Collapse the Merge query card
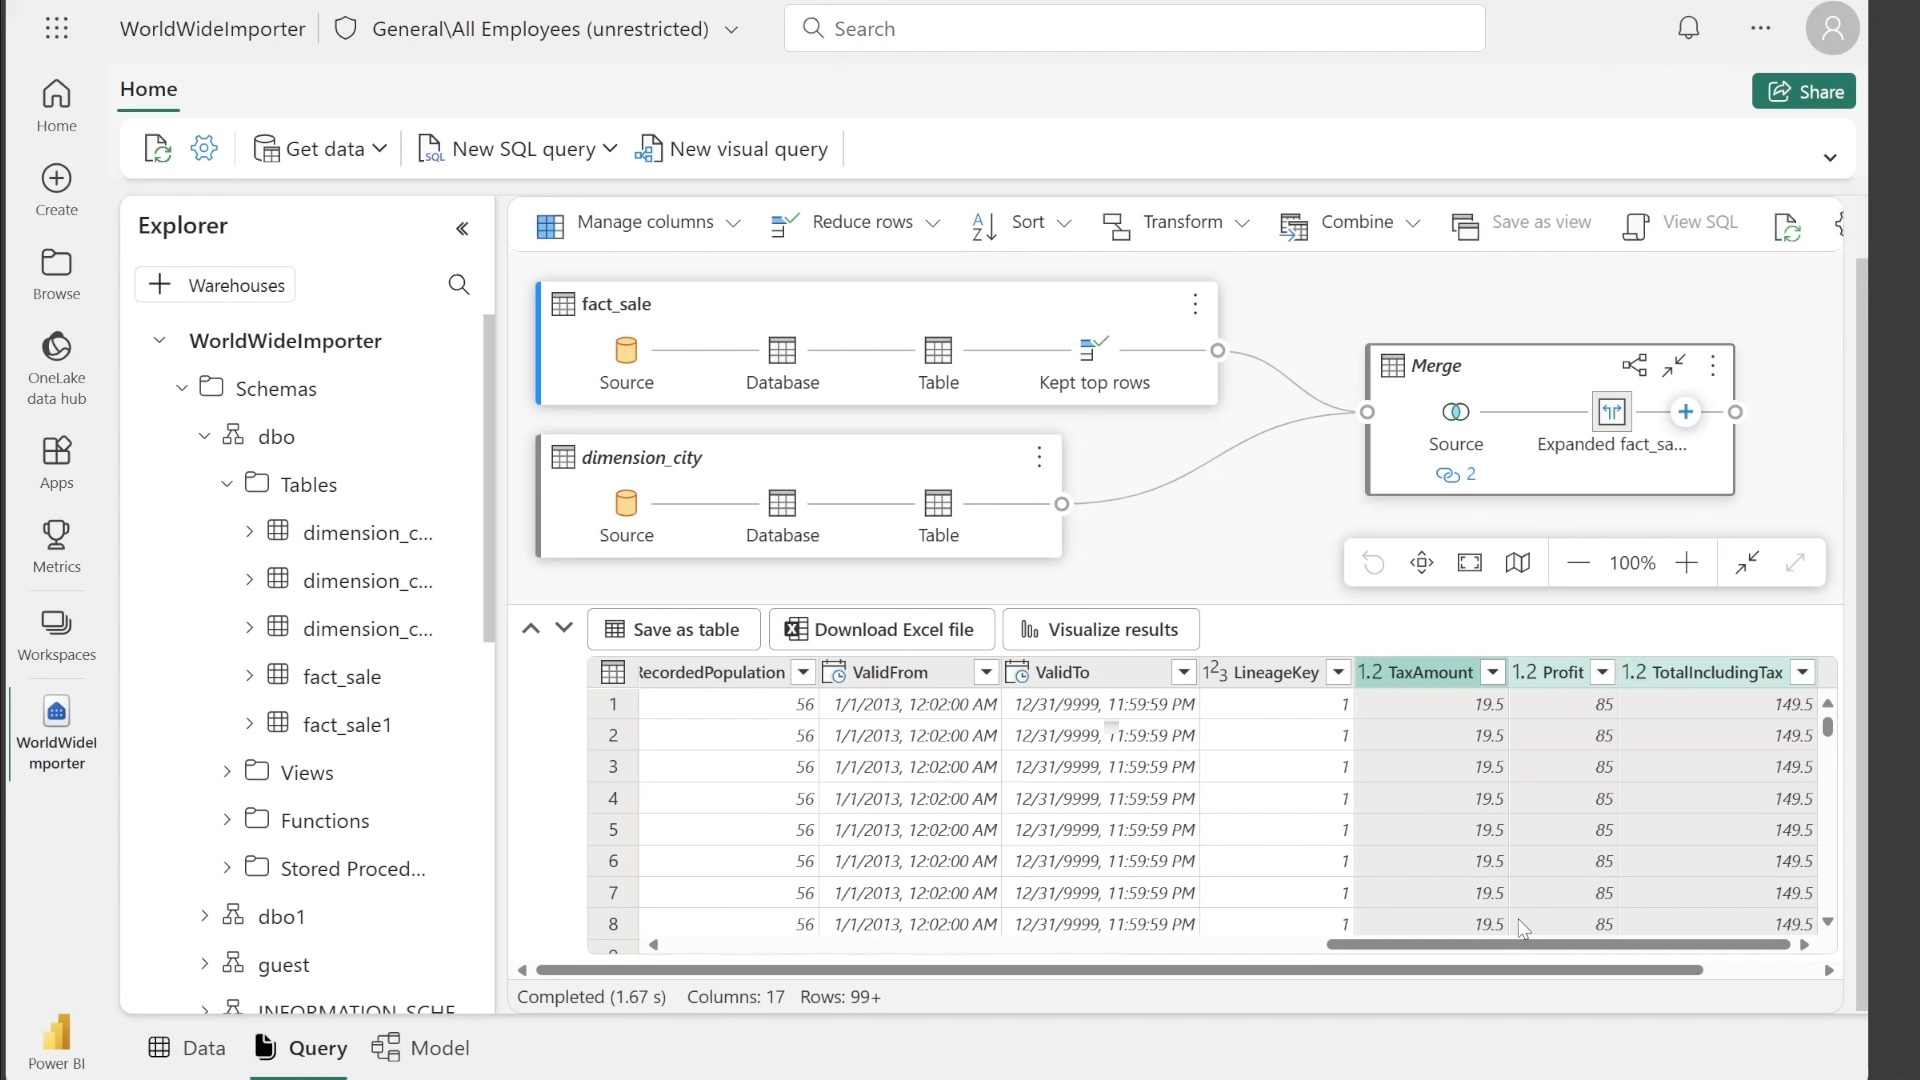The width and height of the screenshot is (1920, 1080). [x=1674, y=366]
